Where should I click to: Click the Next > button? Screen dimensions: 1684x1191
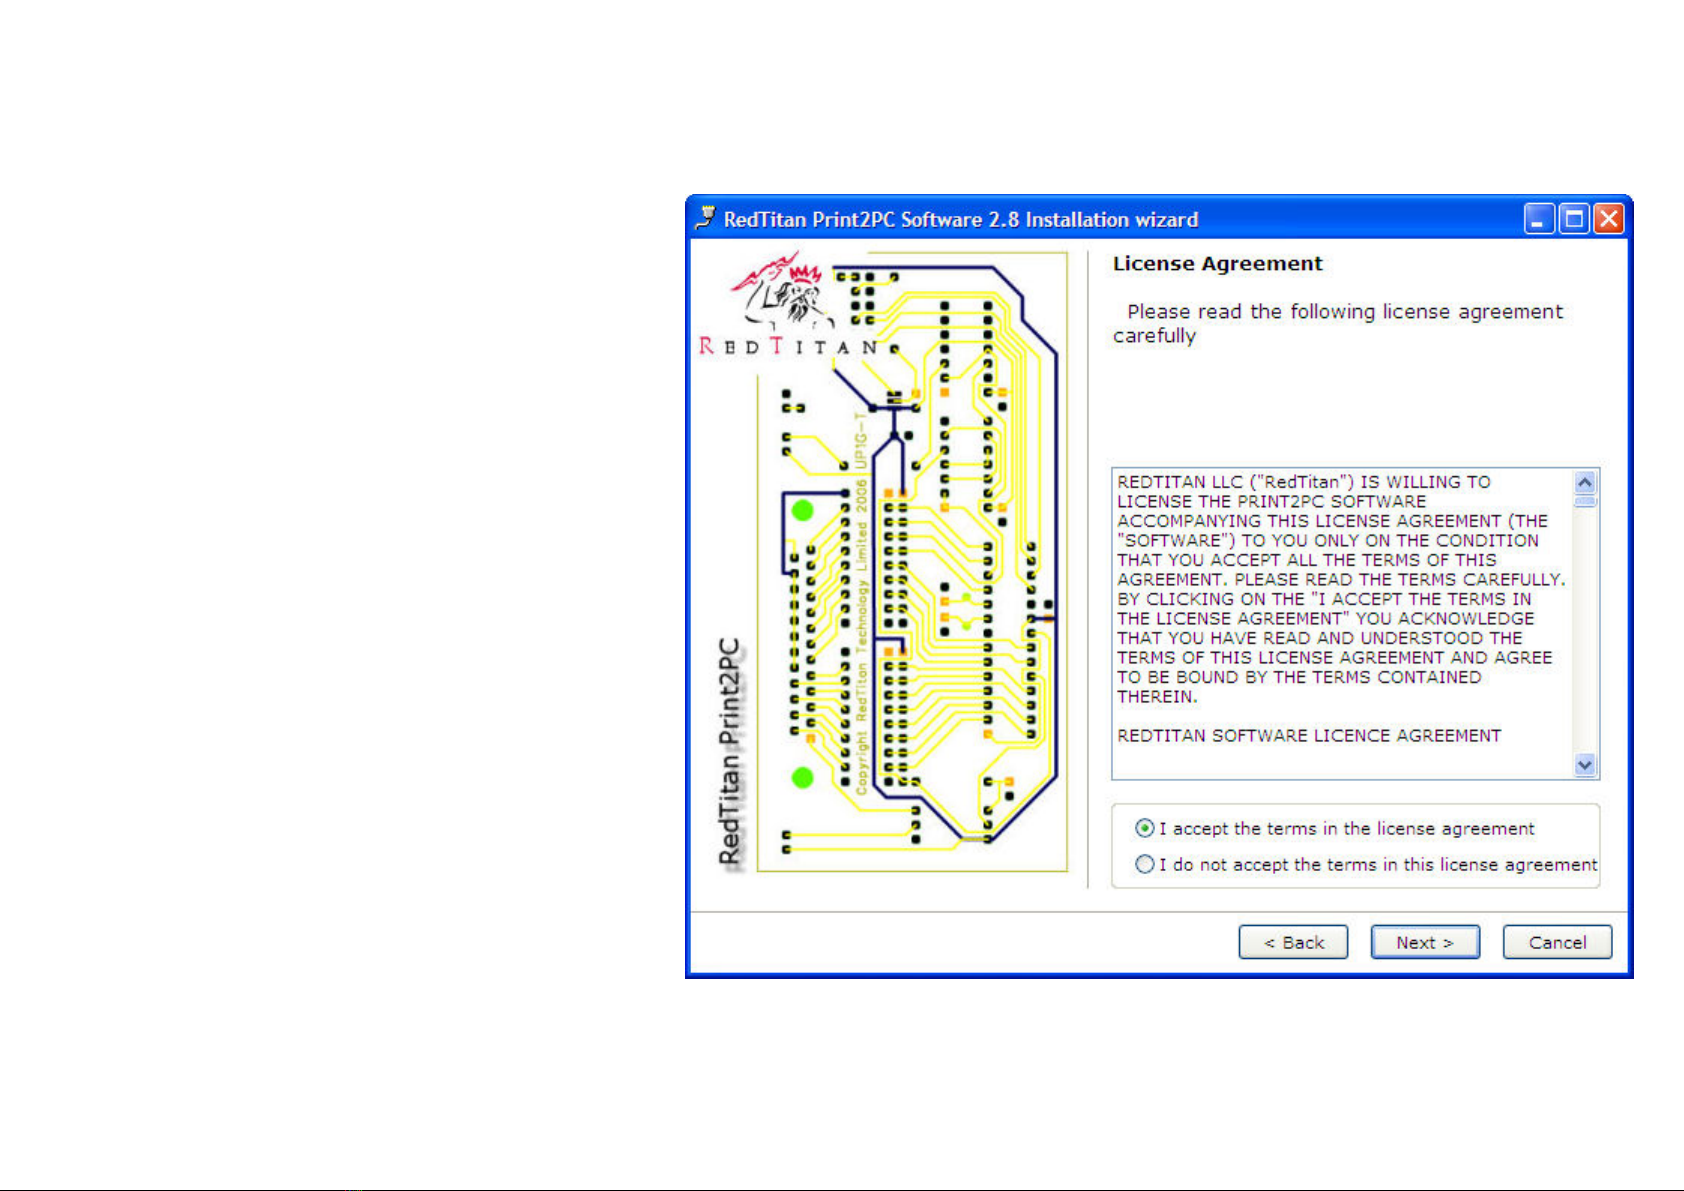point(1425,942)
